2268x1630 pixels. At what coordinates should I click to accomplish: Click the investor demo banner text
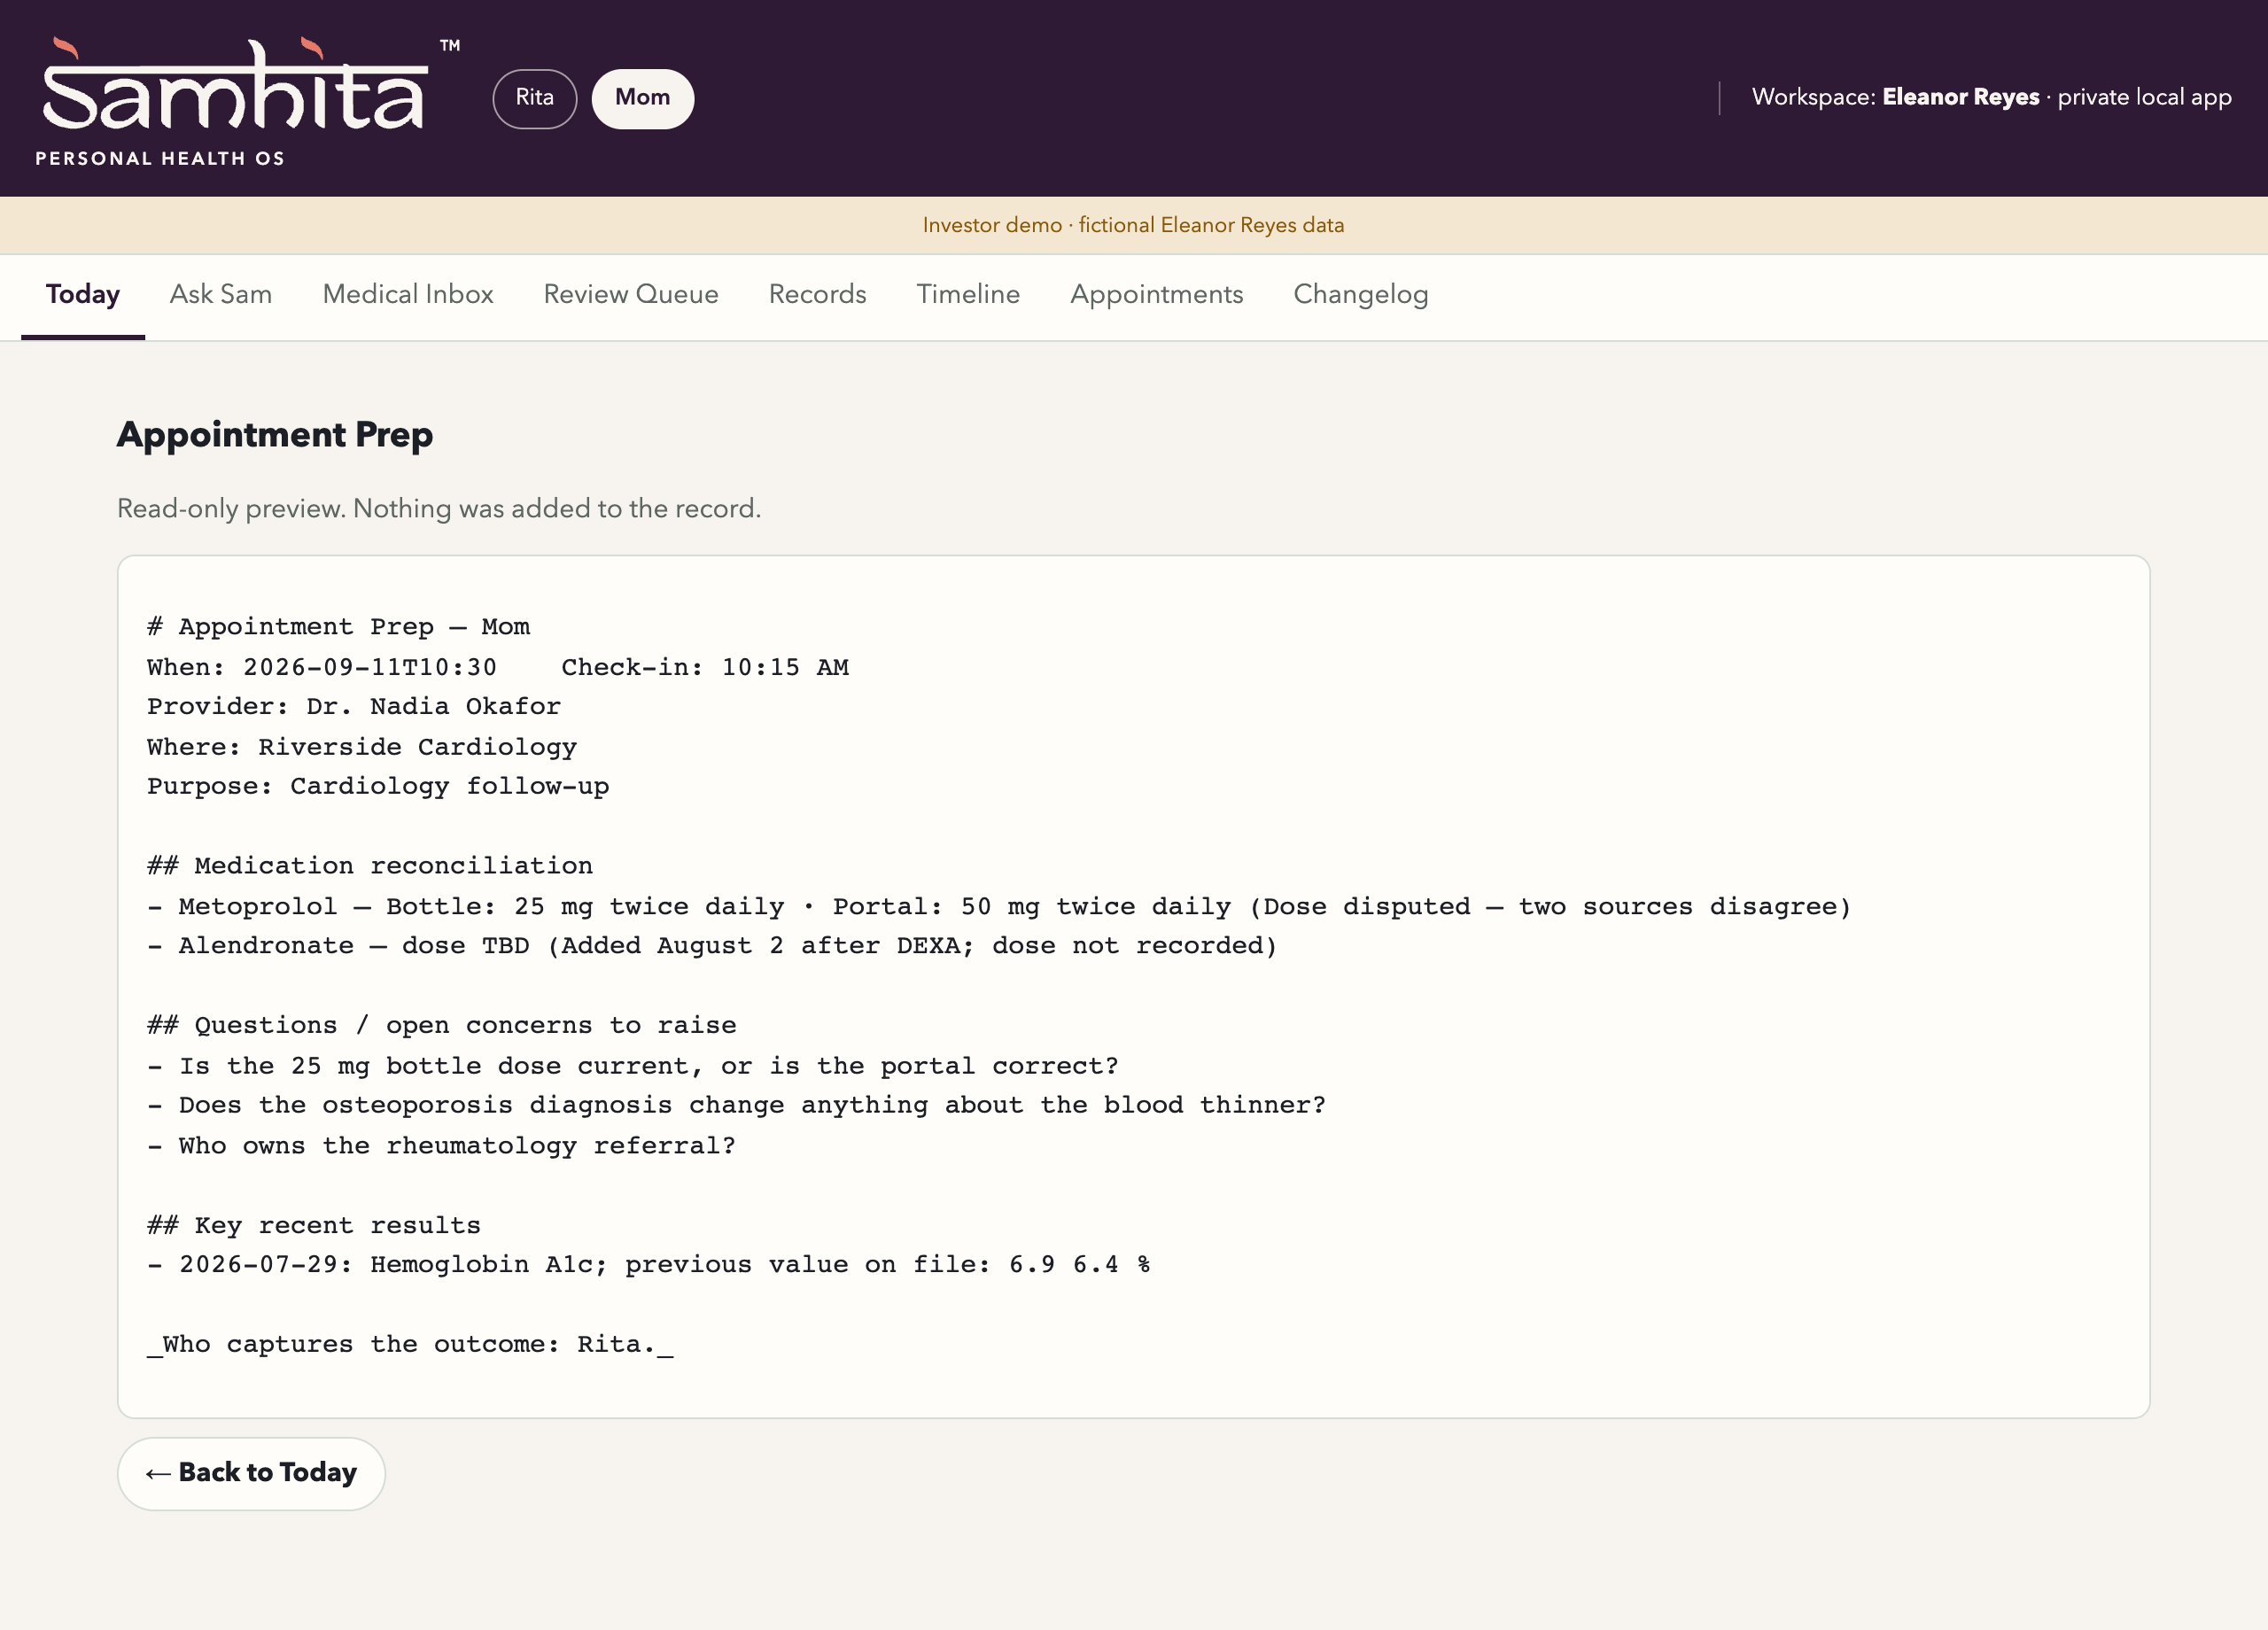coord(1133,225)
